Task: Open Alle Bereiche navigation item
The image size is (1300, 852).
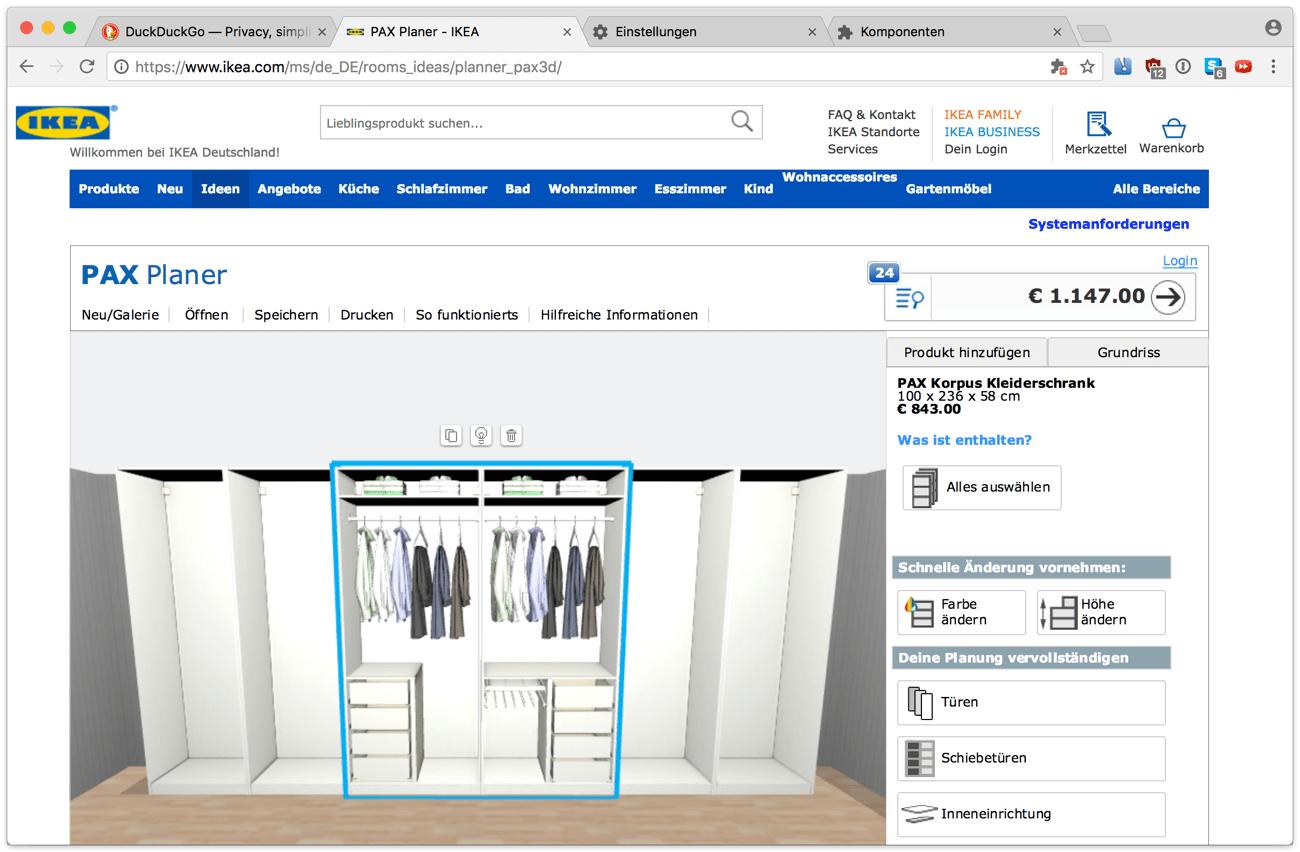Action: [1156, 189]
